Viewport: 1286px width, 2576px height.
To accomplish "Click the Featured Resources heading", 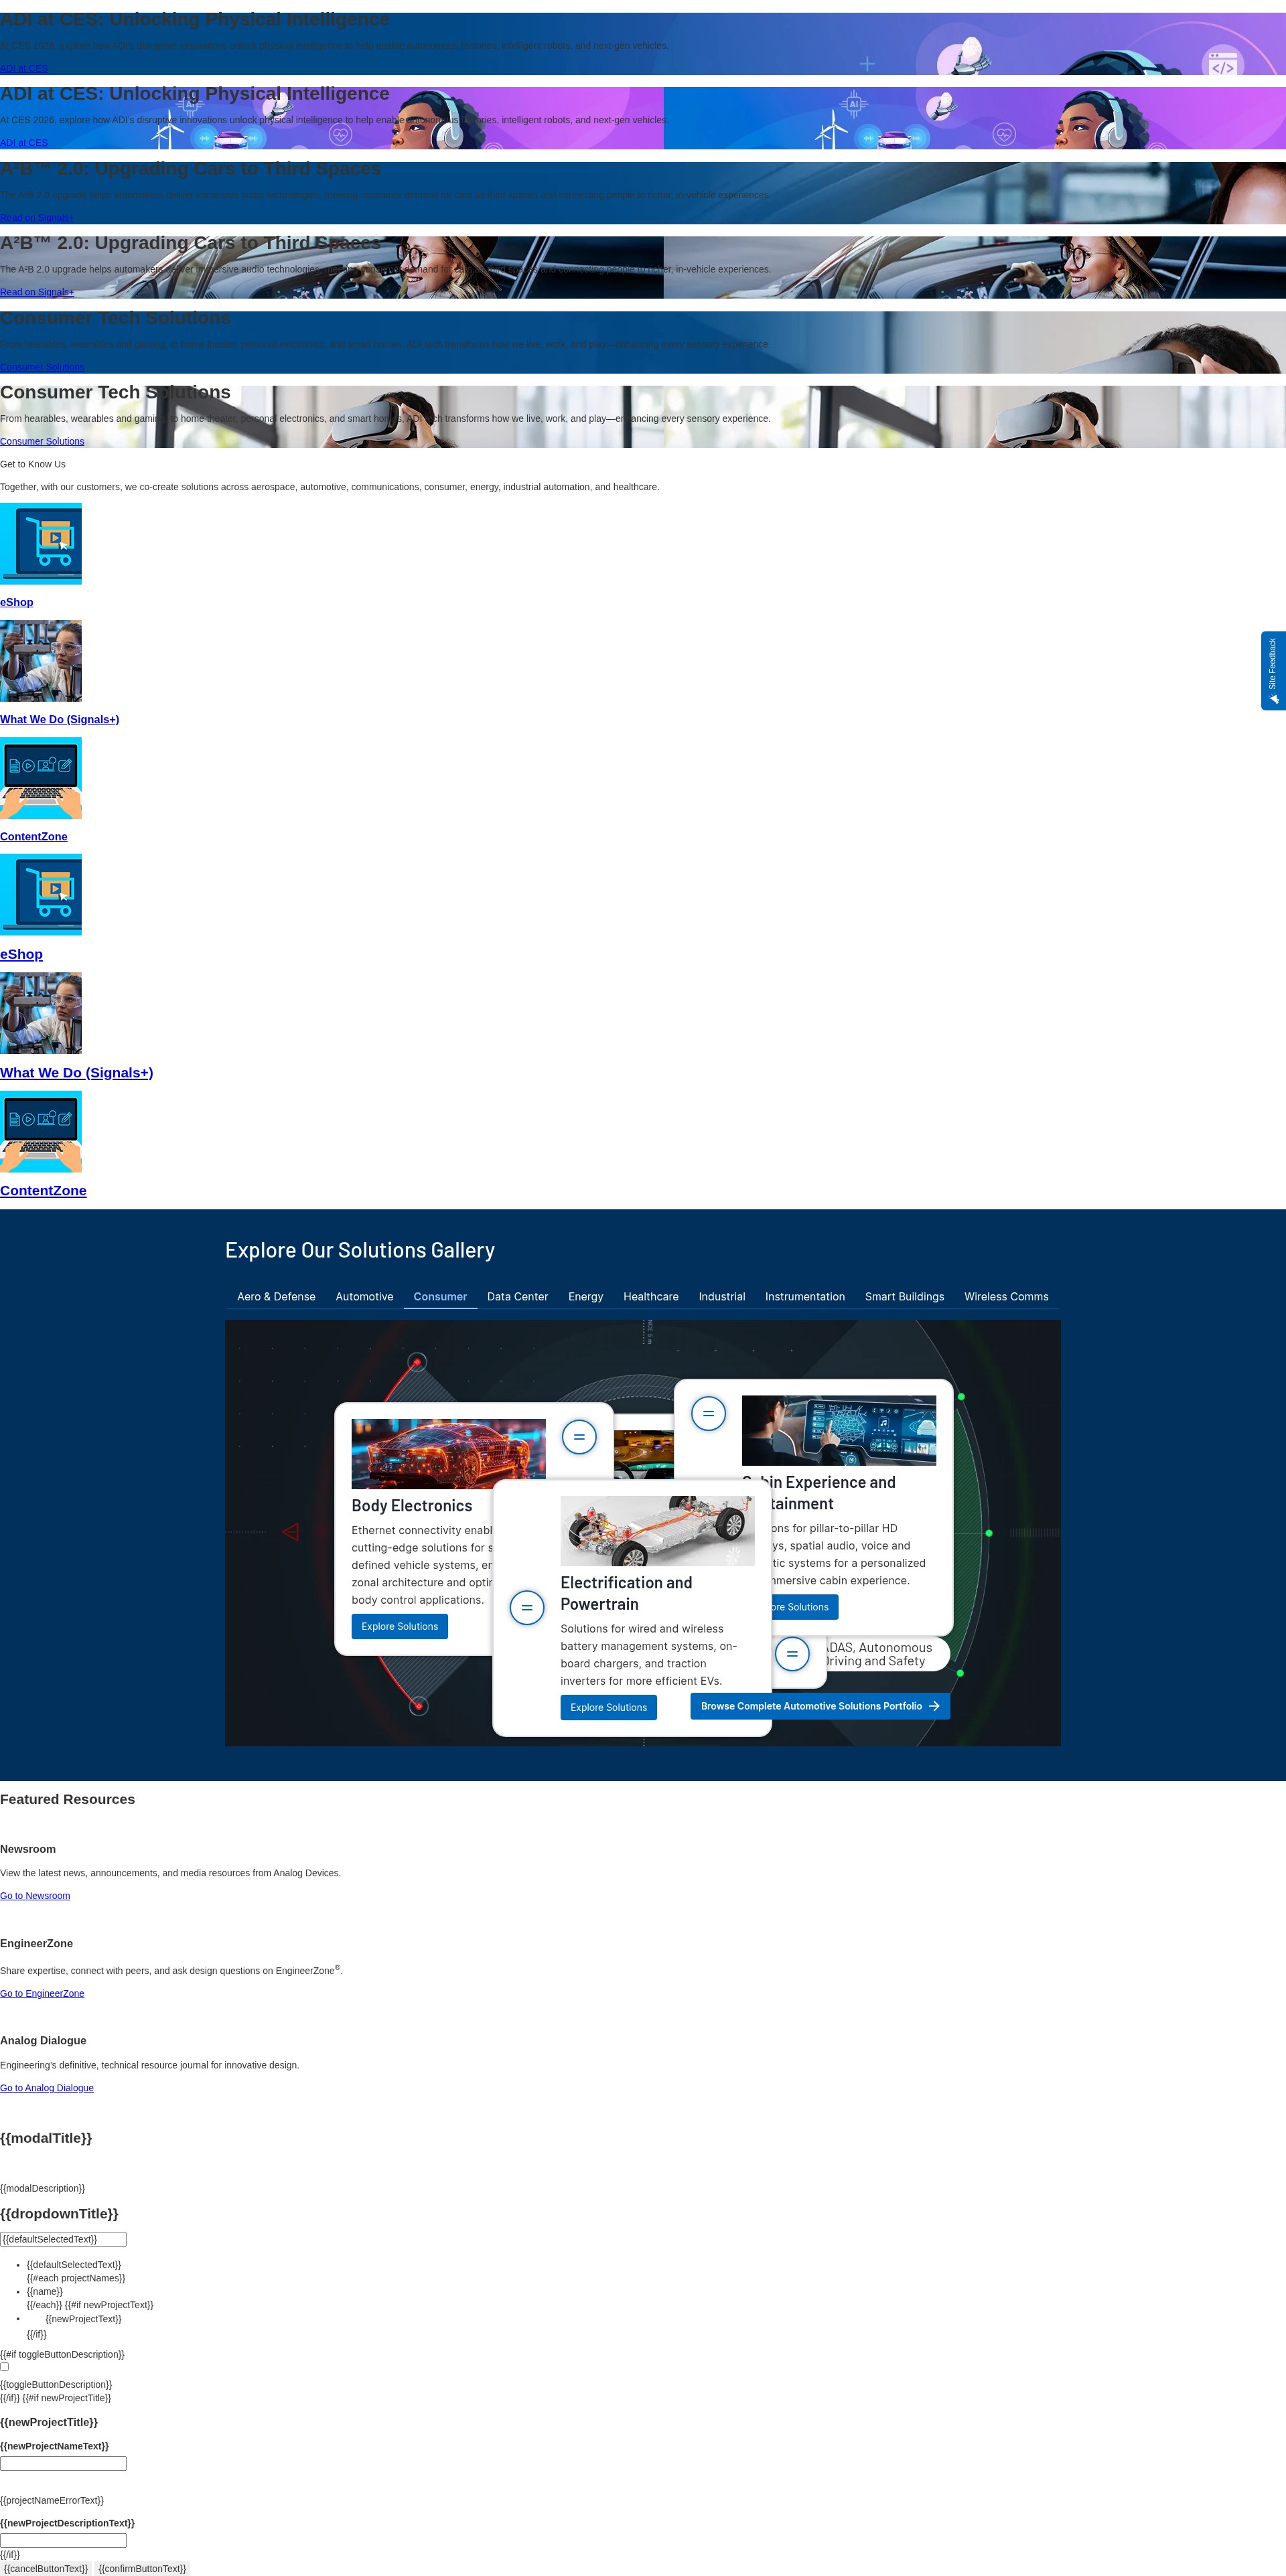I will coord(67,1798).
